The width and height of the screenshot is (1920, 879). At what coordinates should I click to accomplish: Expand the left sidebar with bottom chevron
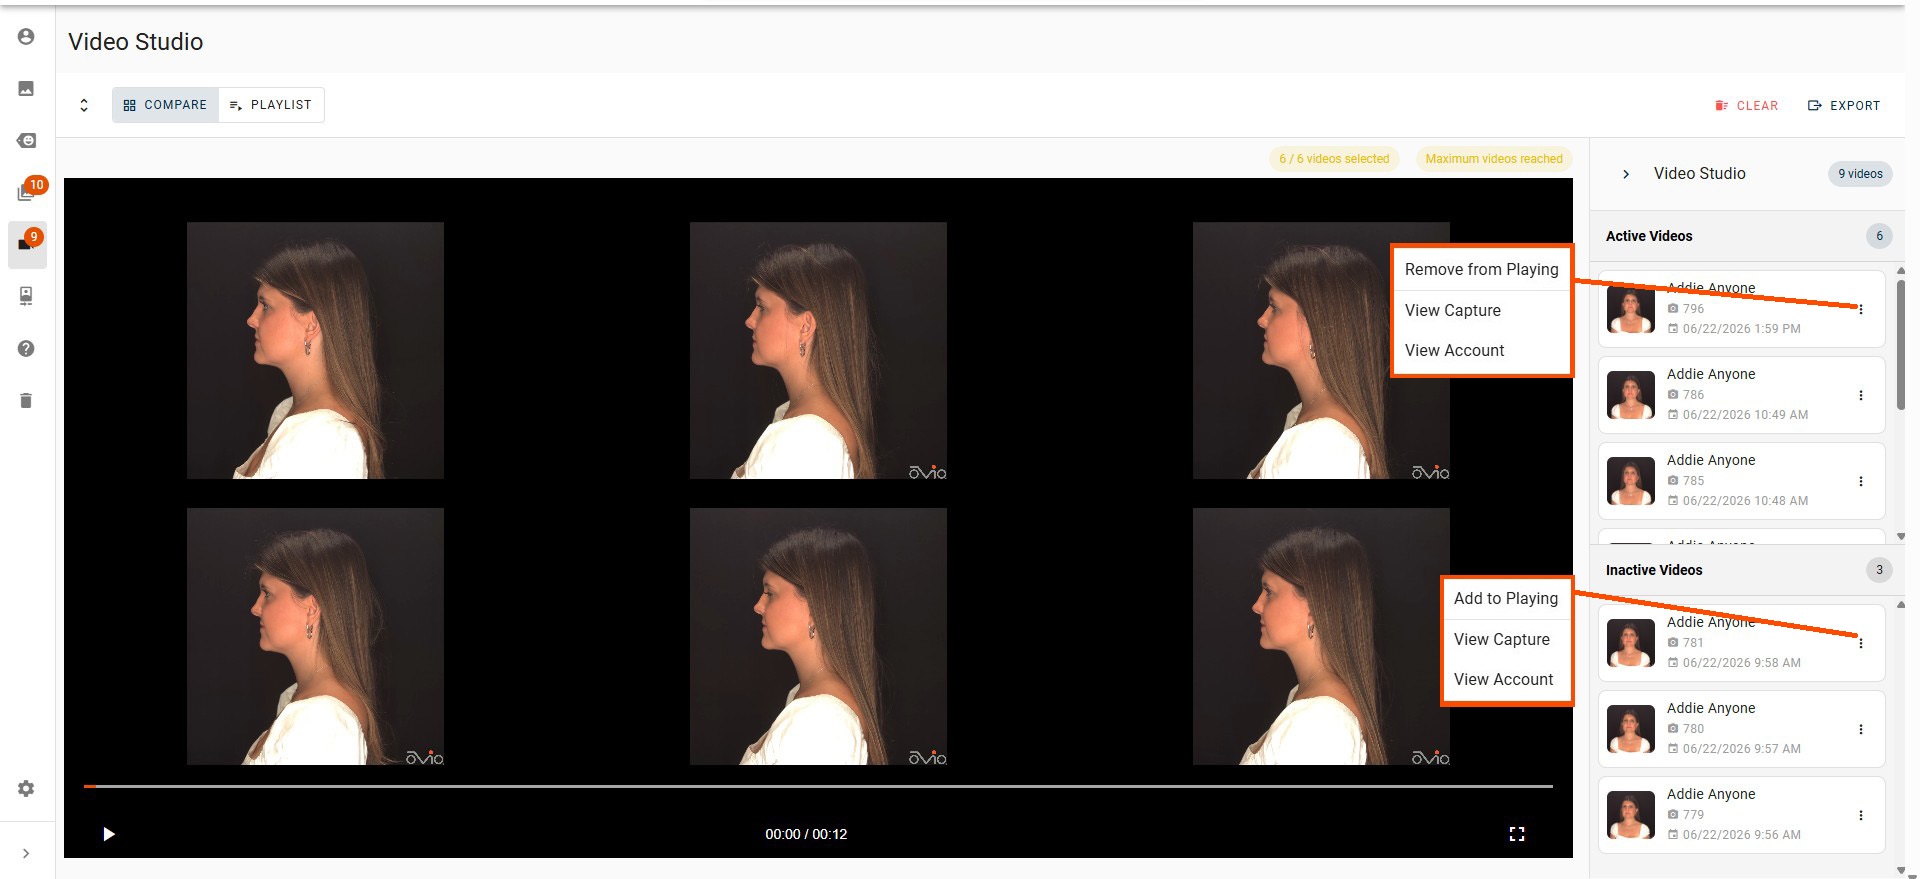point(26,853)
